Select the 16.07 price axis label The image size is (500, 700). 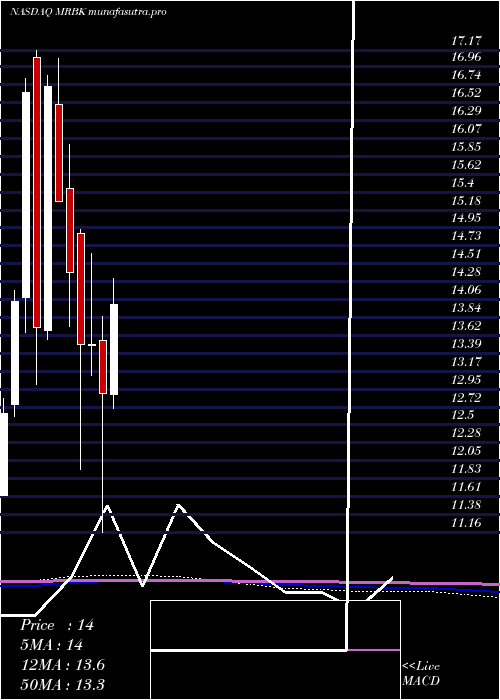tap(466, 129)
